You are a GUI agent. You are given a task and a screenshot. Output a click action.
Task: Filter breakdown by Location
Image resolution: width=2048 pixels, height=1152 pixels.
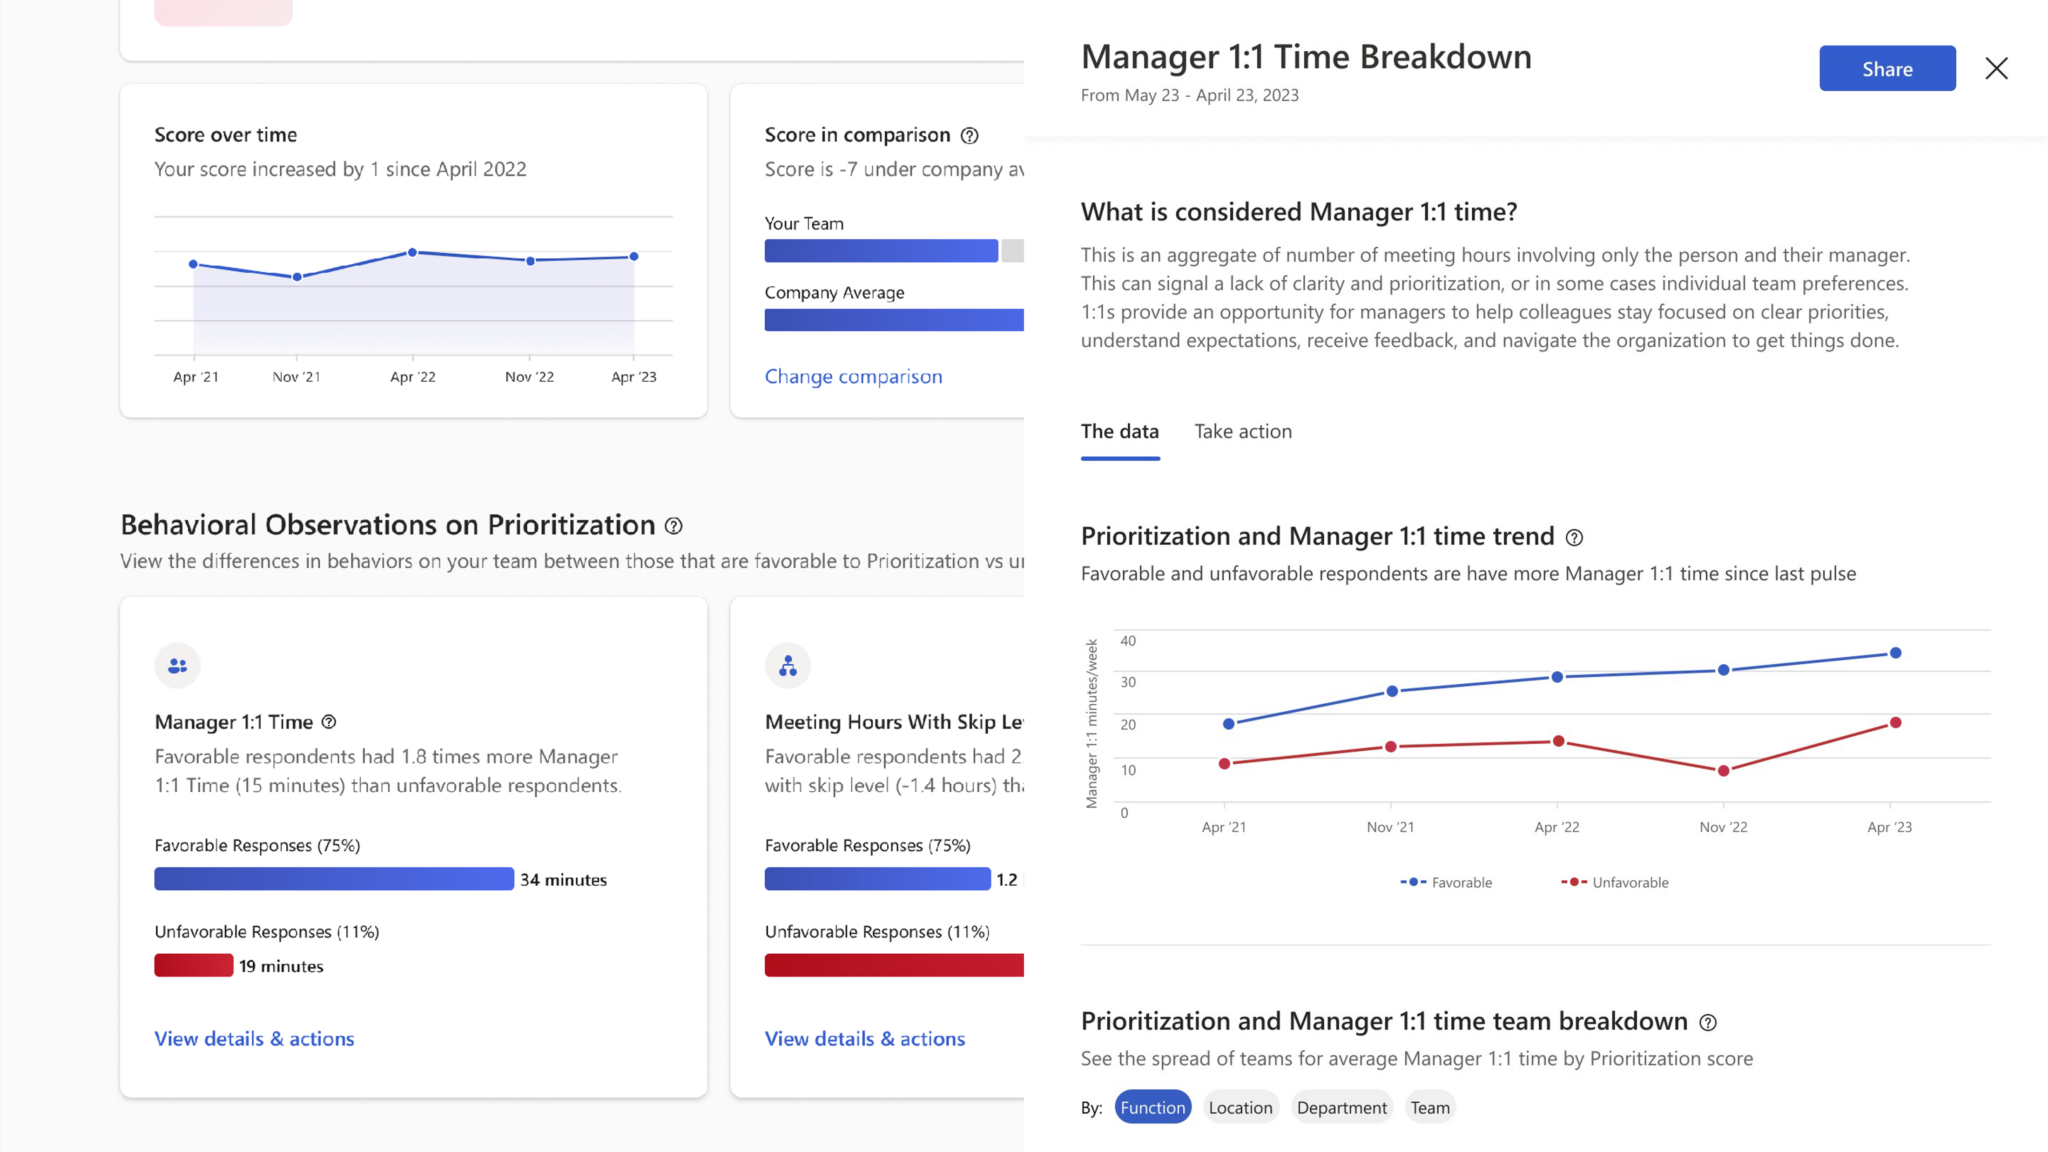pyautogui.click(x=1240, y=1107)
